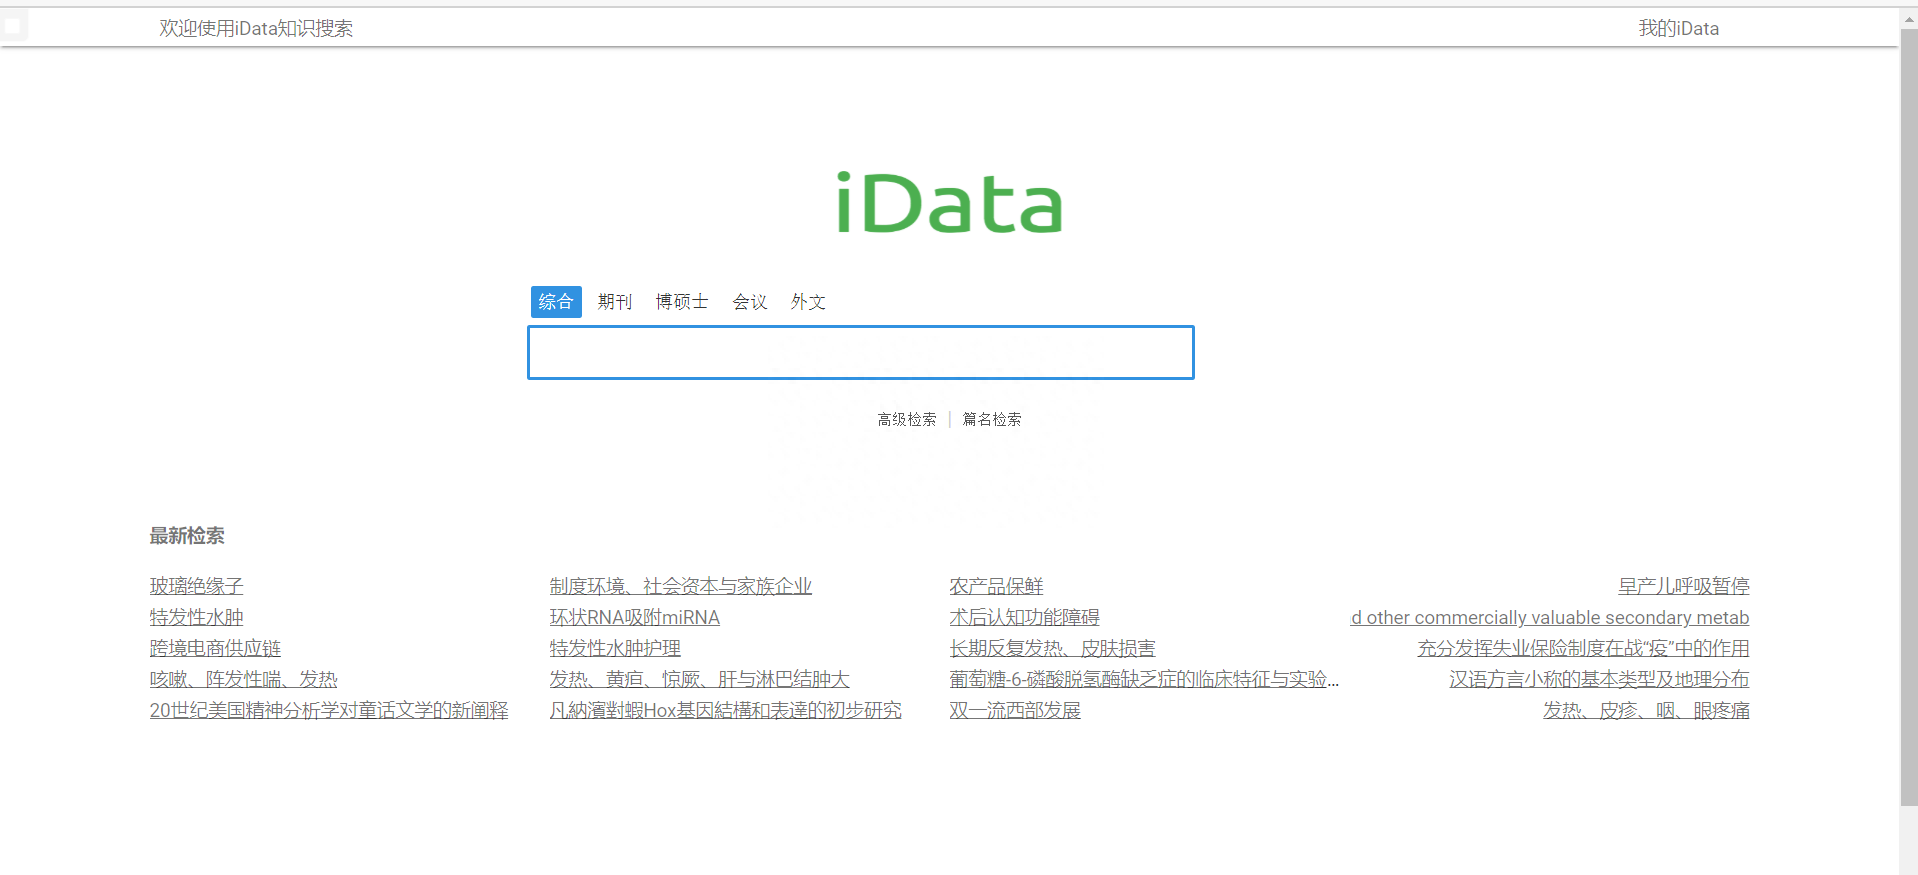
Task: Click the small square icon in top-left corner
Action: [13, 26]
